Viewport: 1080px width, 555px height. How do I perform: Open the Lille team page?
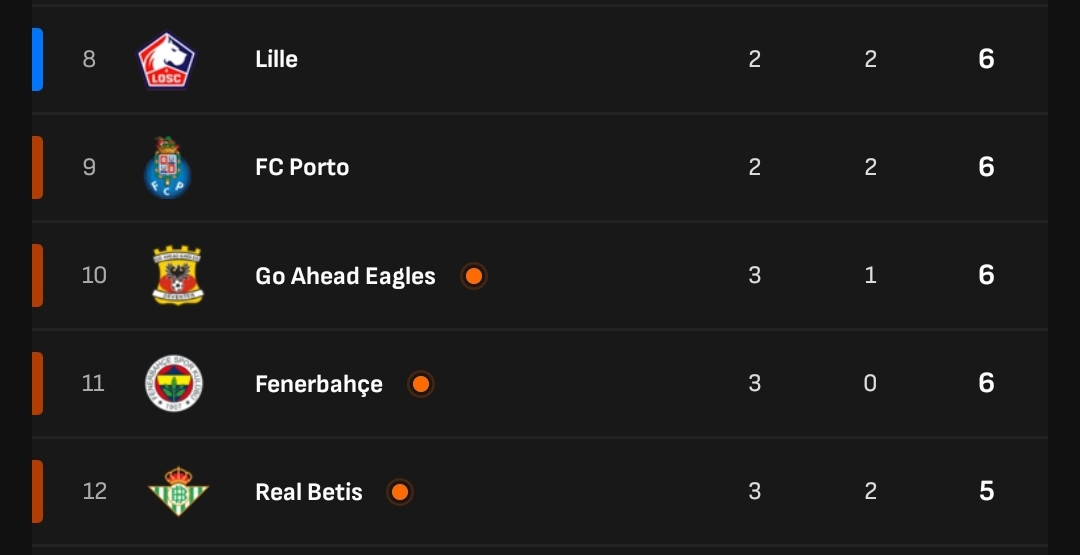(276, 60)
